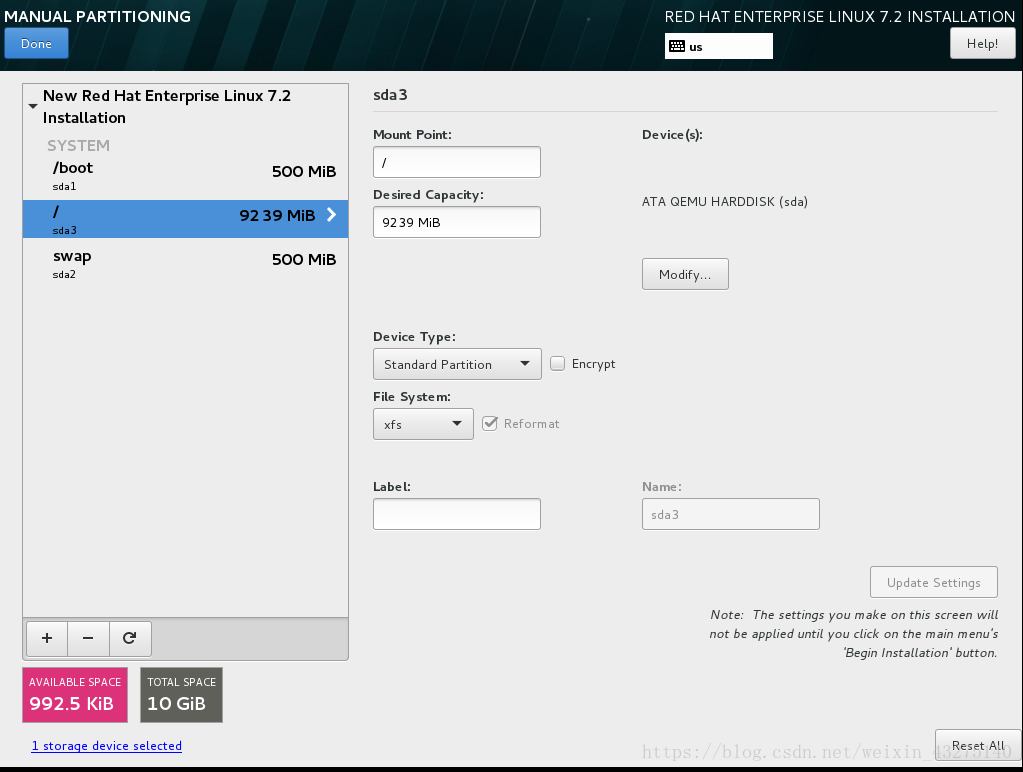Click Reset All button
Image resolution: width=1023 pixels, height=772 pixels.
coord(978,745)
